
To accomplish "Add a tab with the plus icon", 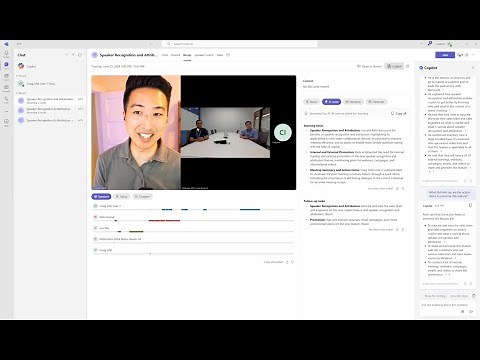I will coord(228,55).
